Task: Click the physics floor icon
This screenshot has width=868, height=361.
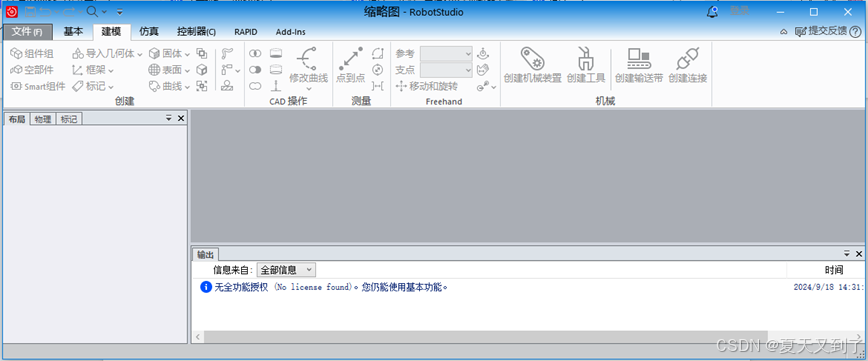Action: point(227,86)
